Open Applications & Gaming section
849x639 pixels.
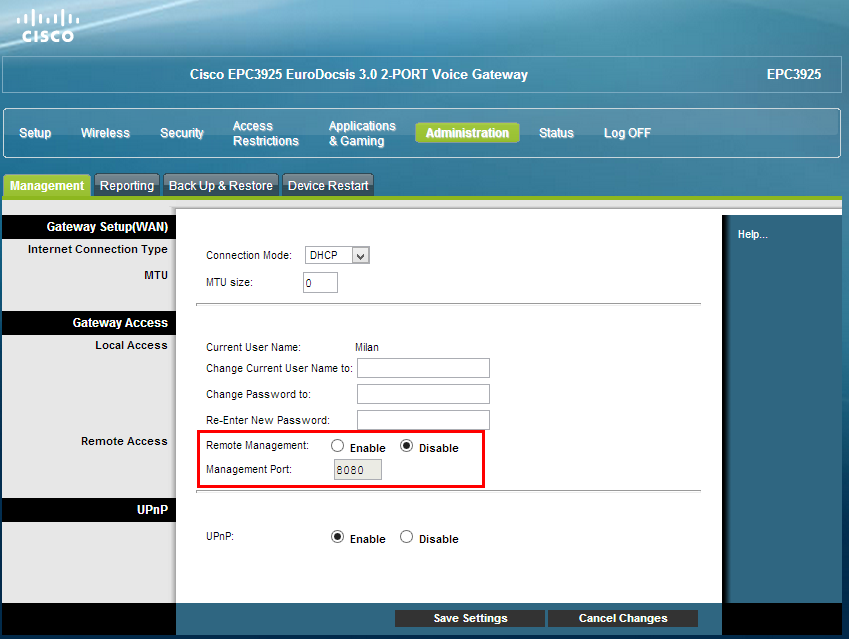(x=362, y=133)
